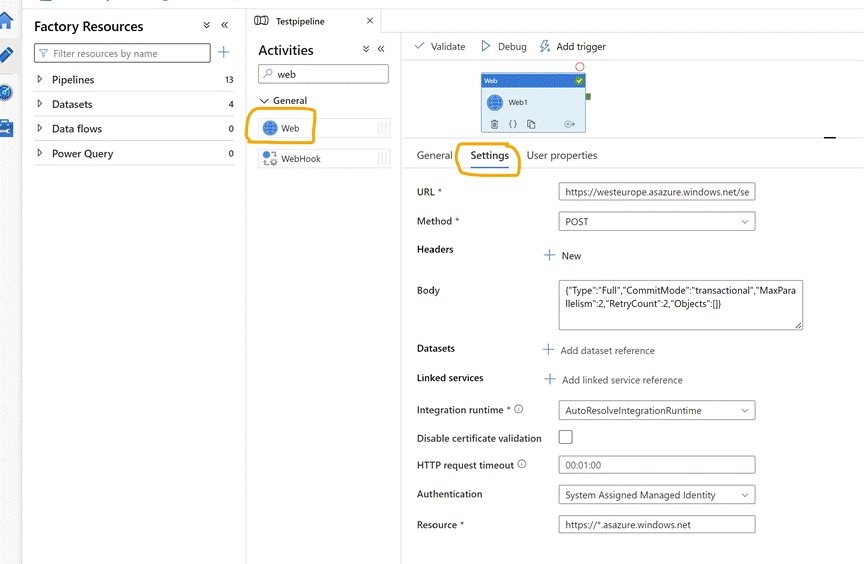Click Add dataset reference

tap(599, 350)
